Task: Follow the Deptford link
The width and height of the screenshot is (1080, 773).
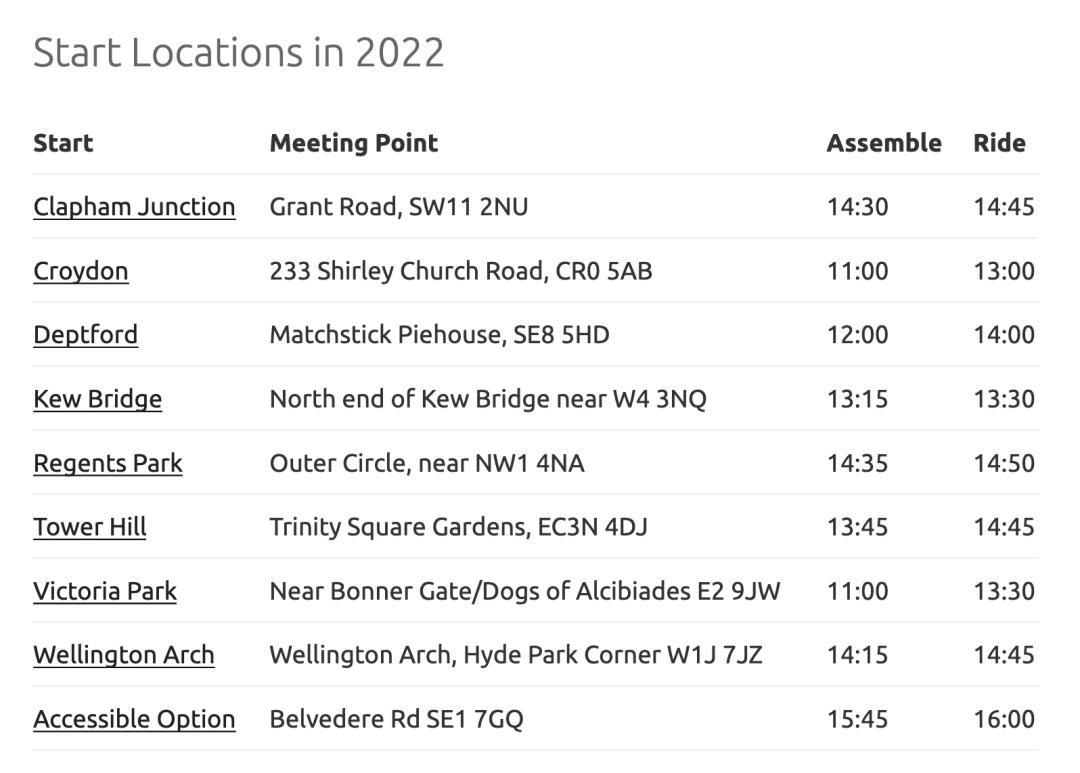Action: 85,335
